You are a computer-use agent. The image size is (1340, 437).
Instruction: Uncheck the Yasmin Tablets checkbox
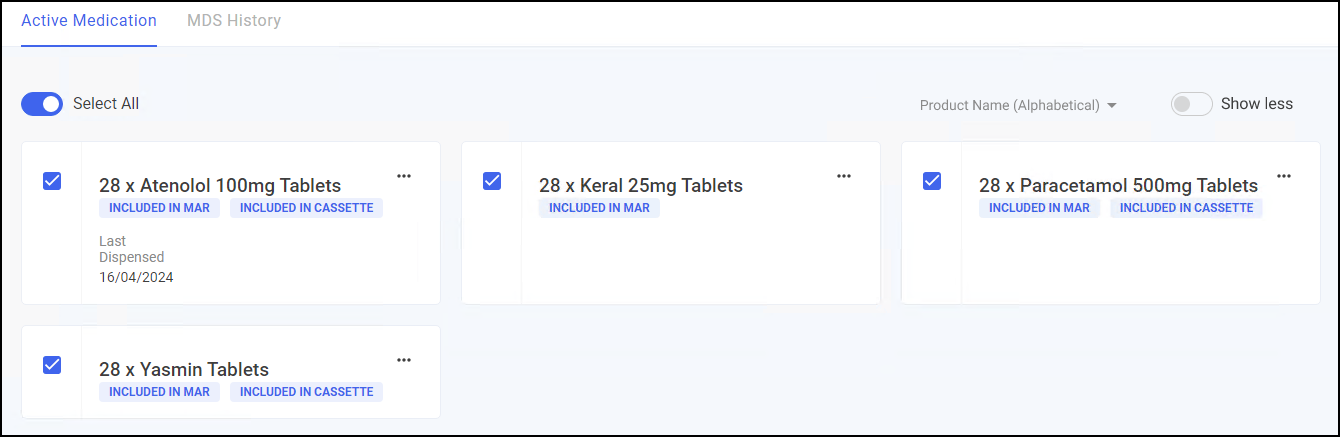[x=52, y=365]
